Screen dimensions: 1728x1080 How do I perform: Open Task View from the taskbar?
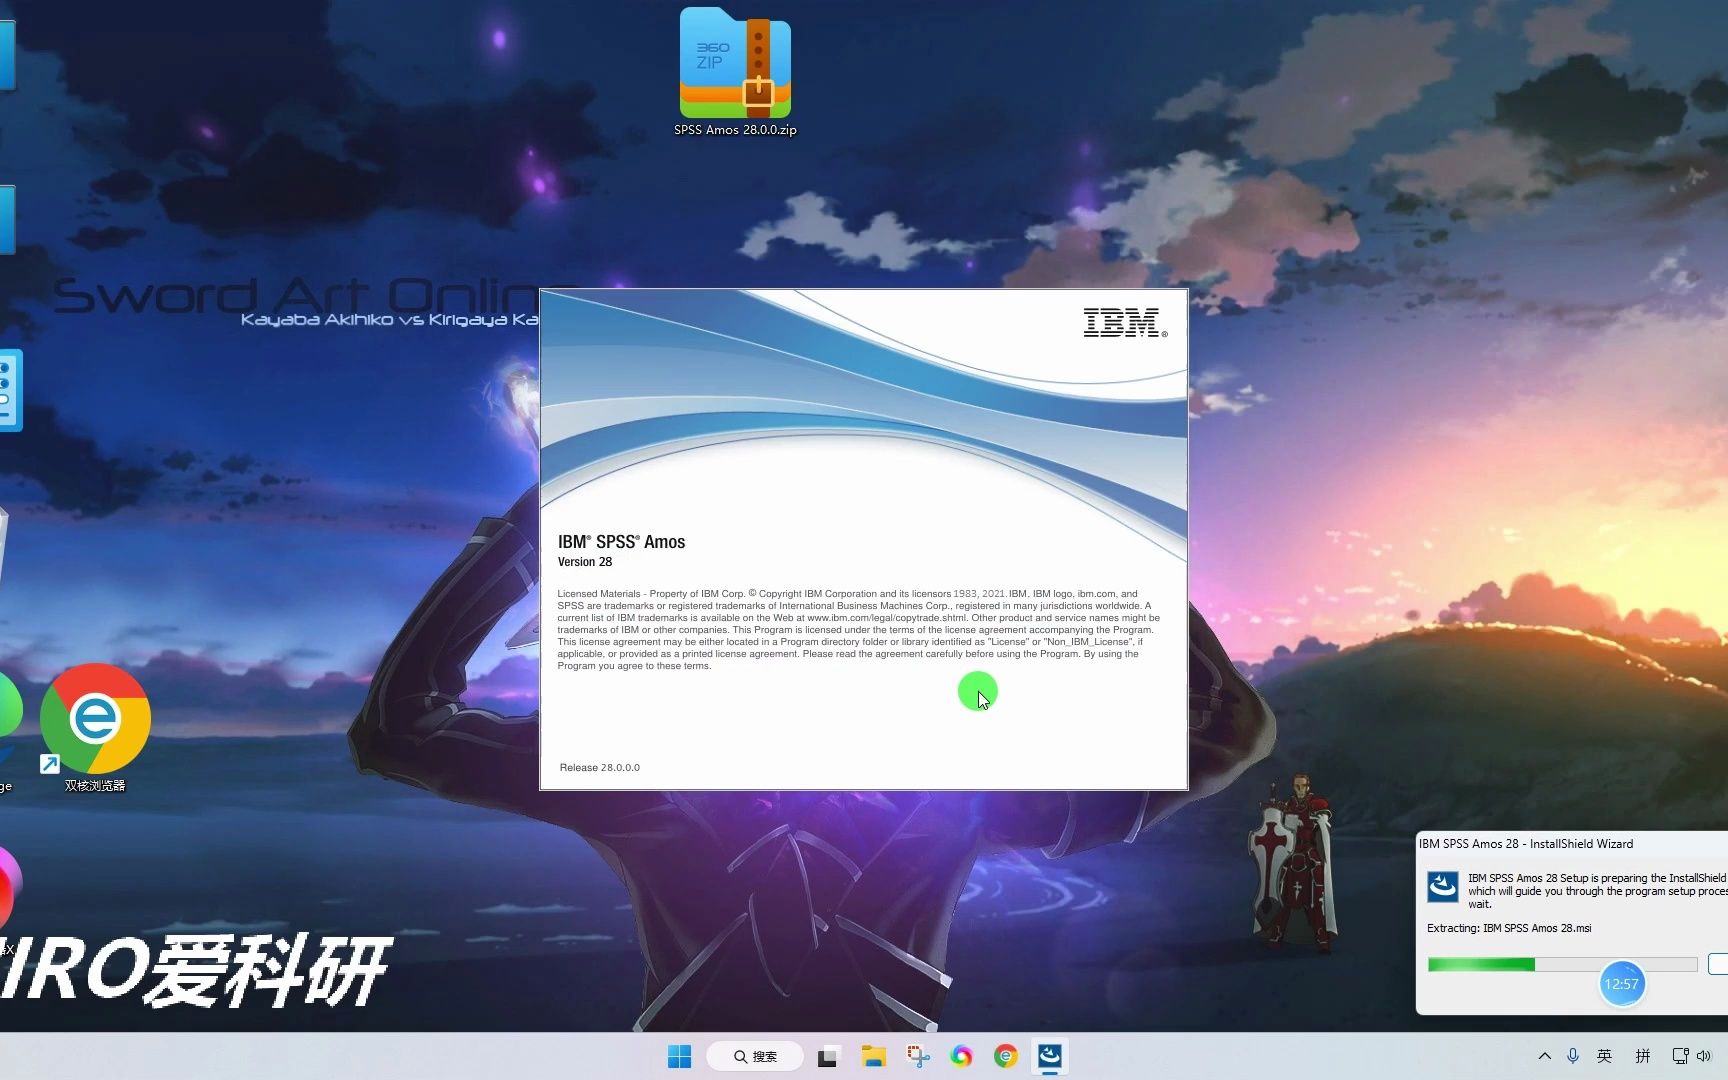(828, 1056)
